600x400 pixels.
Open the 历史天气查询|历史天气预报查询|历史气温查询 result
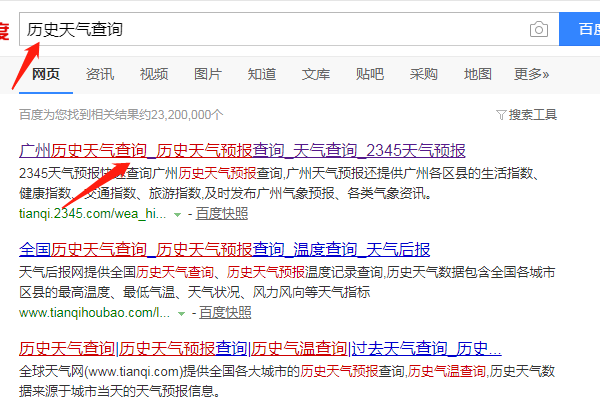(x=260, y=349)
